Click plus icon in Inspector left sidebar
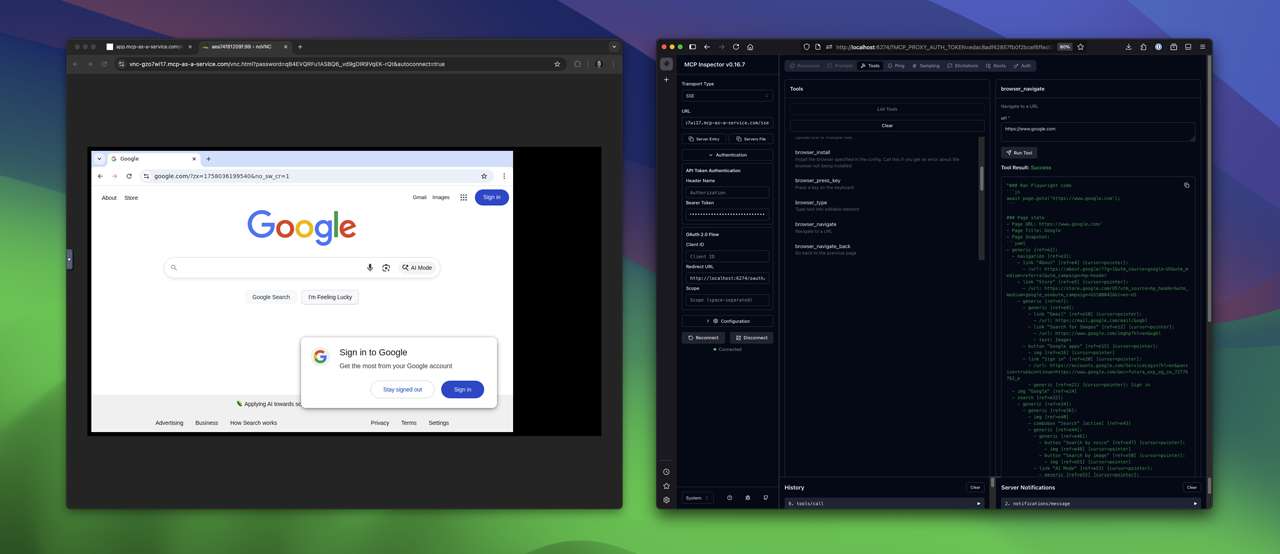The height and width of the screenshot is (554, 1280). [x=666, y=80]
